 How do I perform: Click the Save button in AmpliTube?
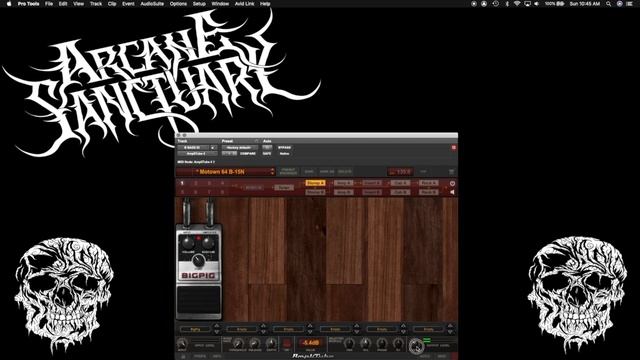[x=309, y=172]
